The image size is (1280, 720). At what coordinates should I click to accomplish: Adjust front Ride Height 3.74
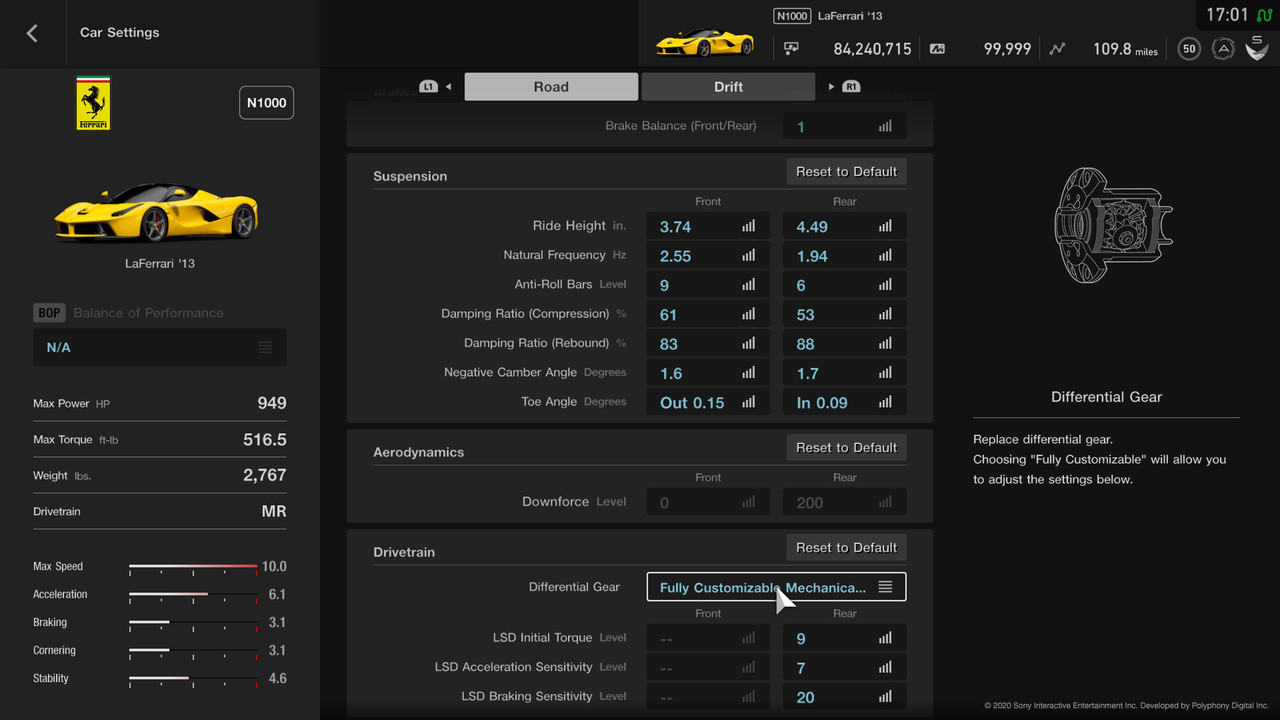coord(708,227)
